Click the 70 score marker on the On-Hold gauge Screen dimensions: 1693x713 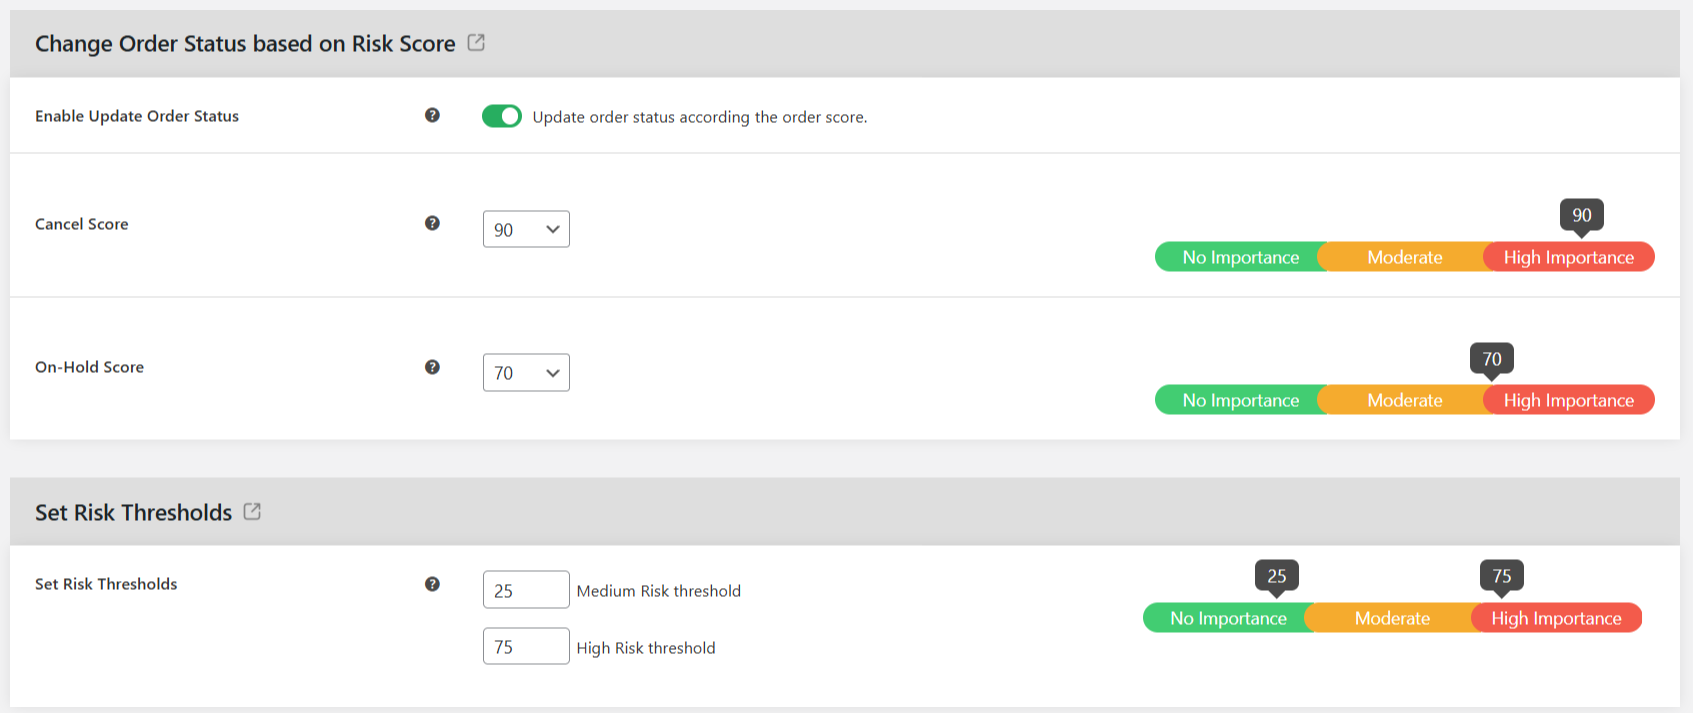(x=1492, y=357)
